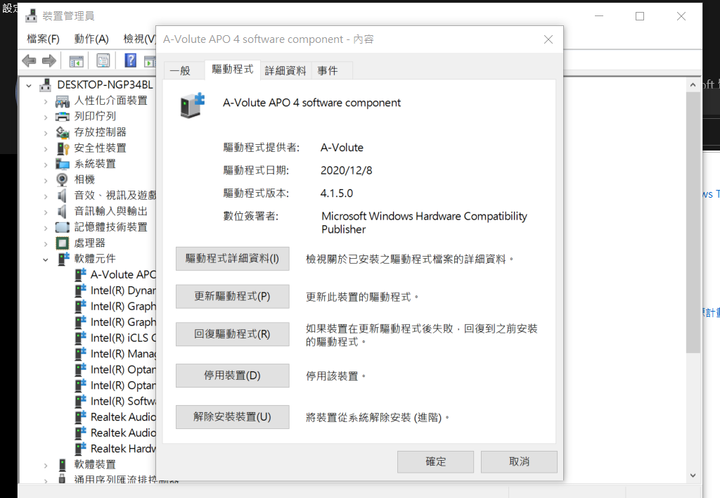Click the 人性化介面裝置 device icon
This screenshot has height=498, width=720.
(62, 101)
